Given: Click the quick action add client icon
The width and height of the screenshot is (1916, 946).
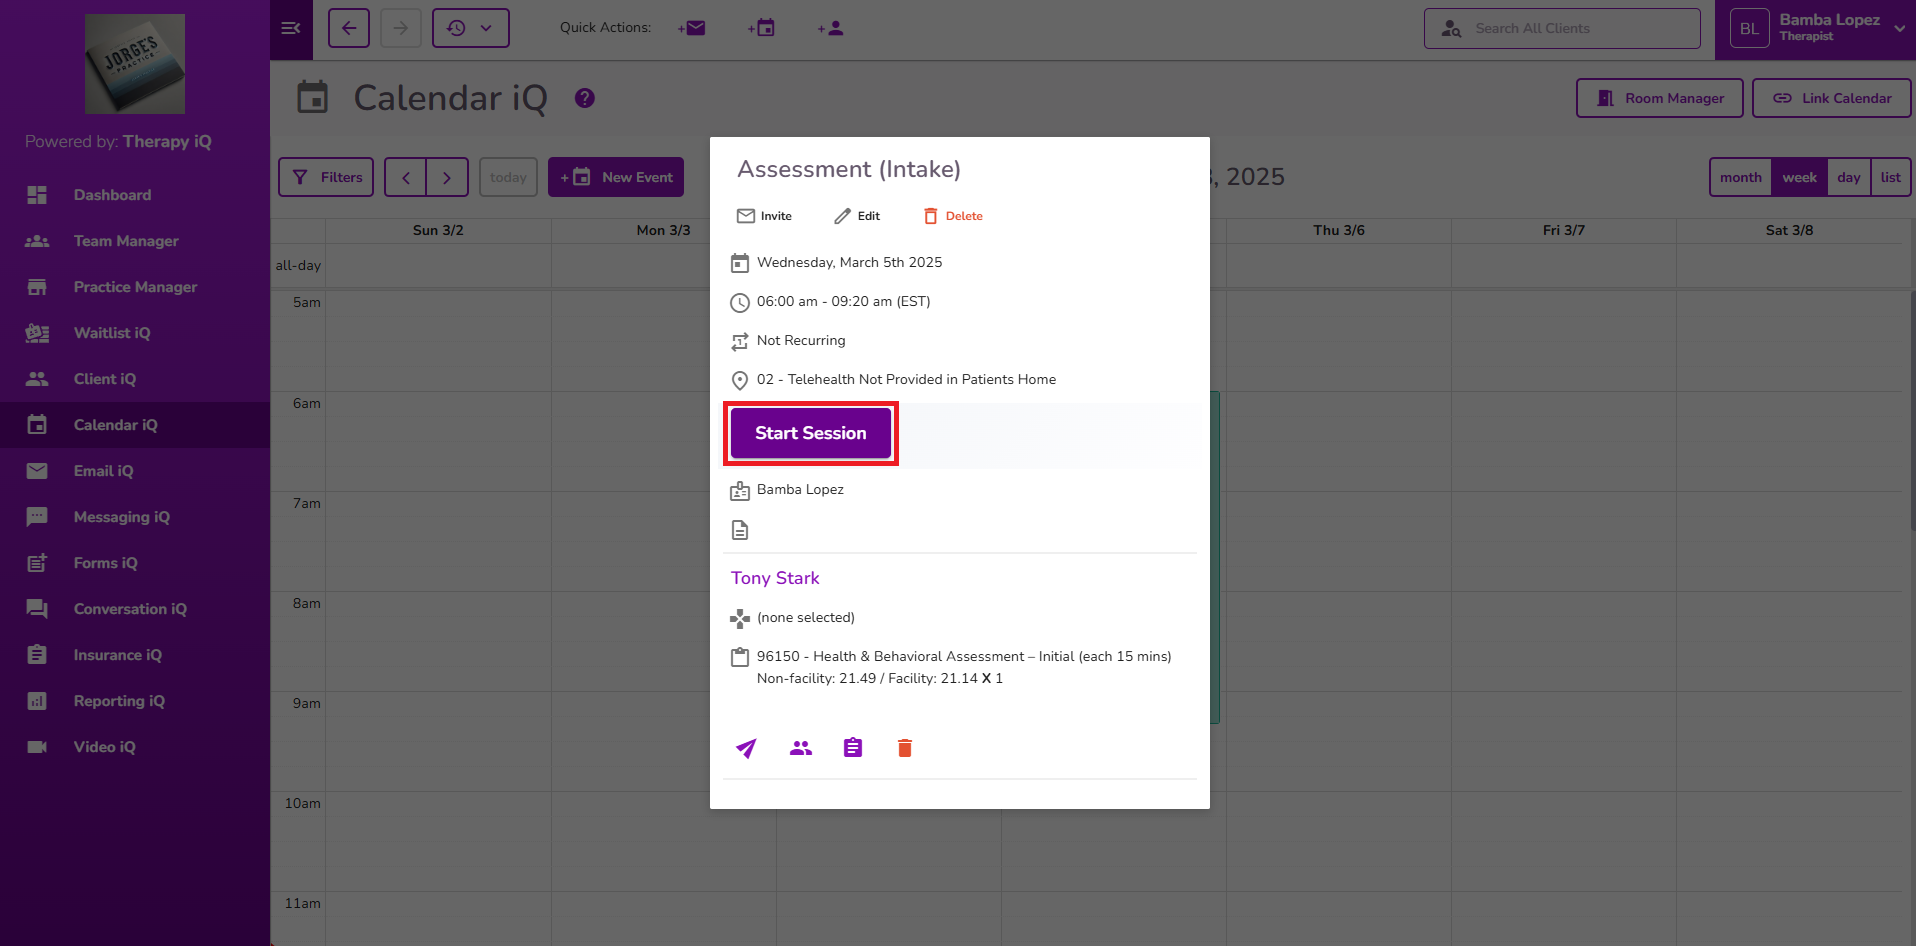Looking at the screenshot, I should click(x=831, y=28).
